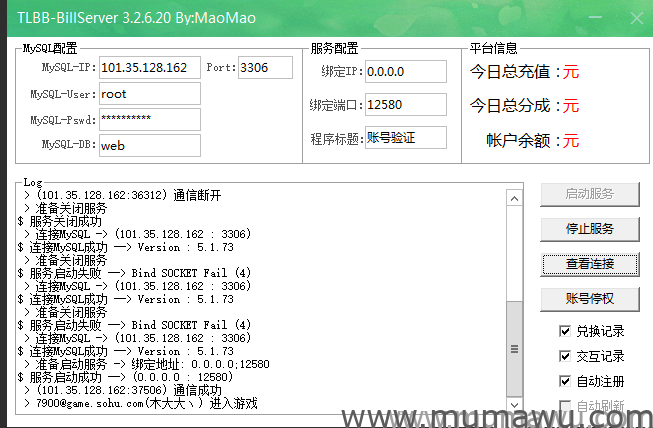Click the 绑定IP field showing 0.0.0.0
This screenshot has height=428, width=653.
coord(405,72)
